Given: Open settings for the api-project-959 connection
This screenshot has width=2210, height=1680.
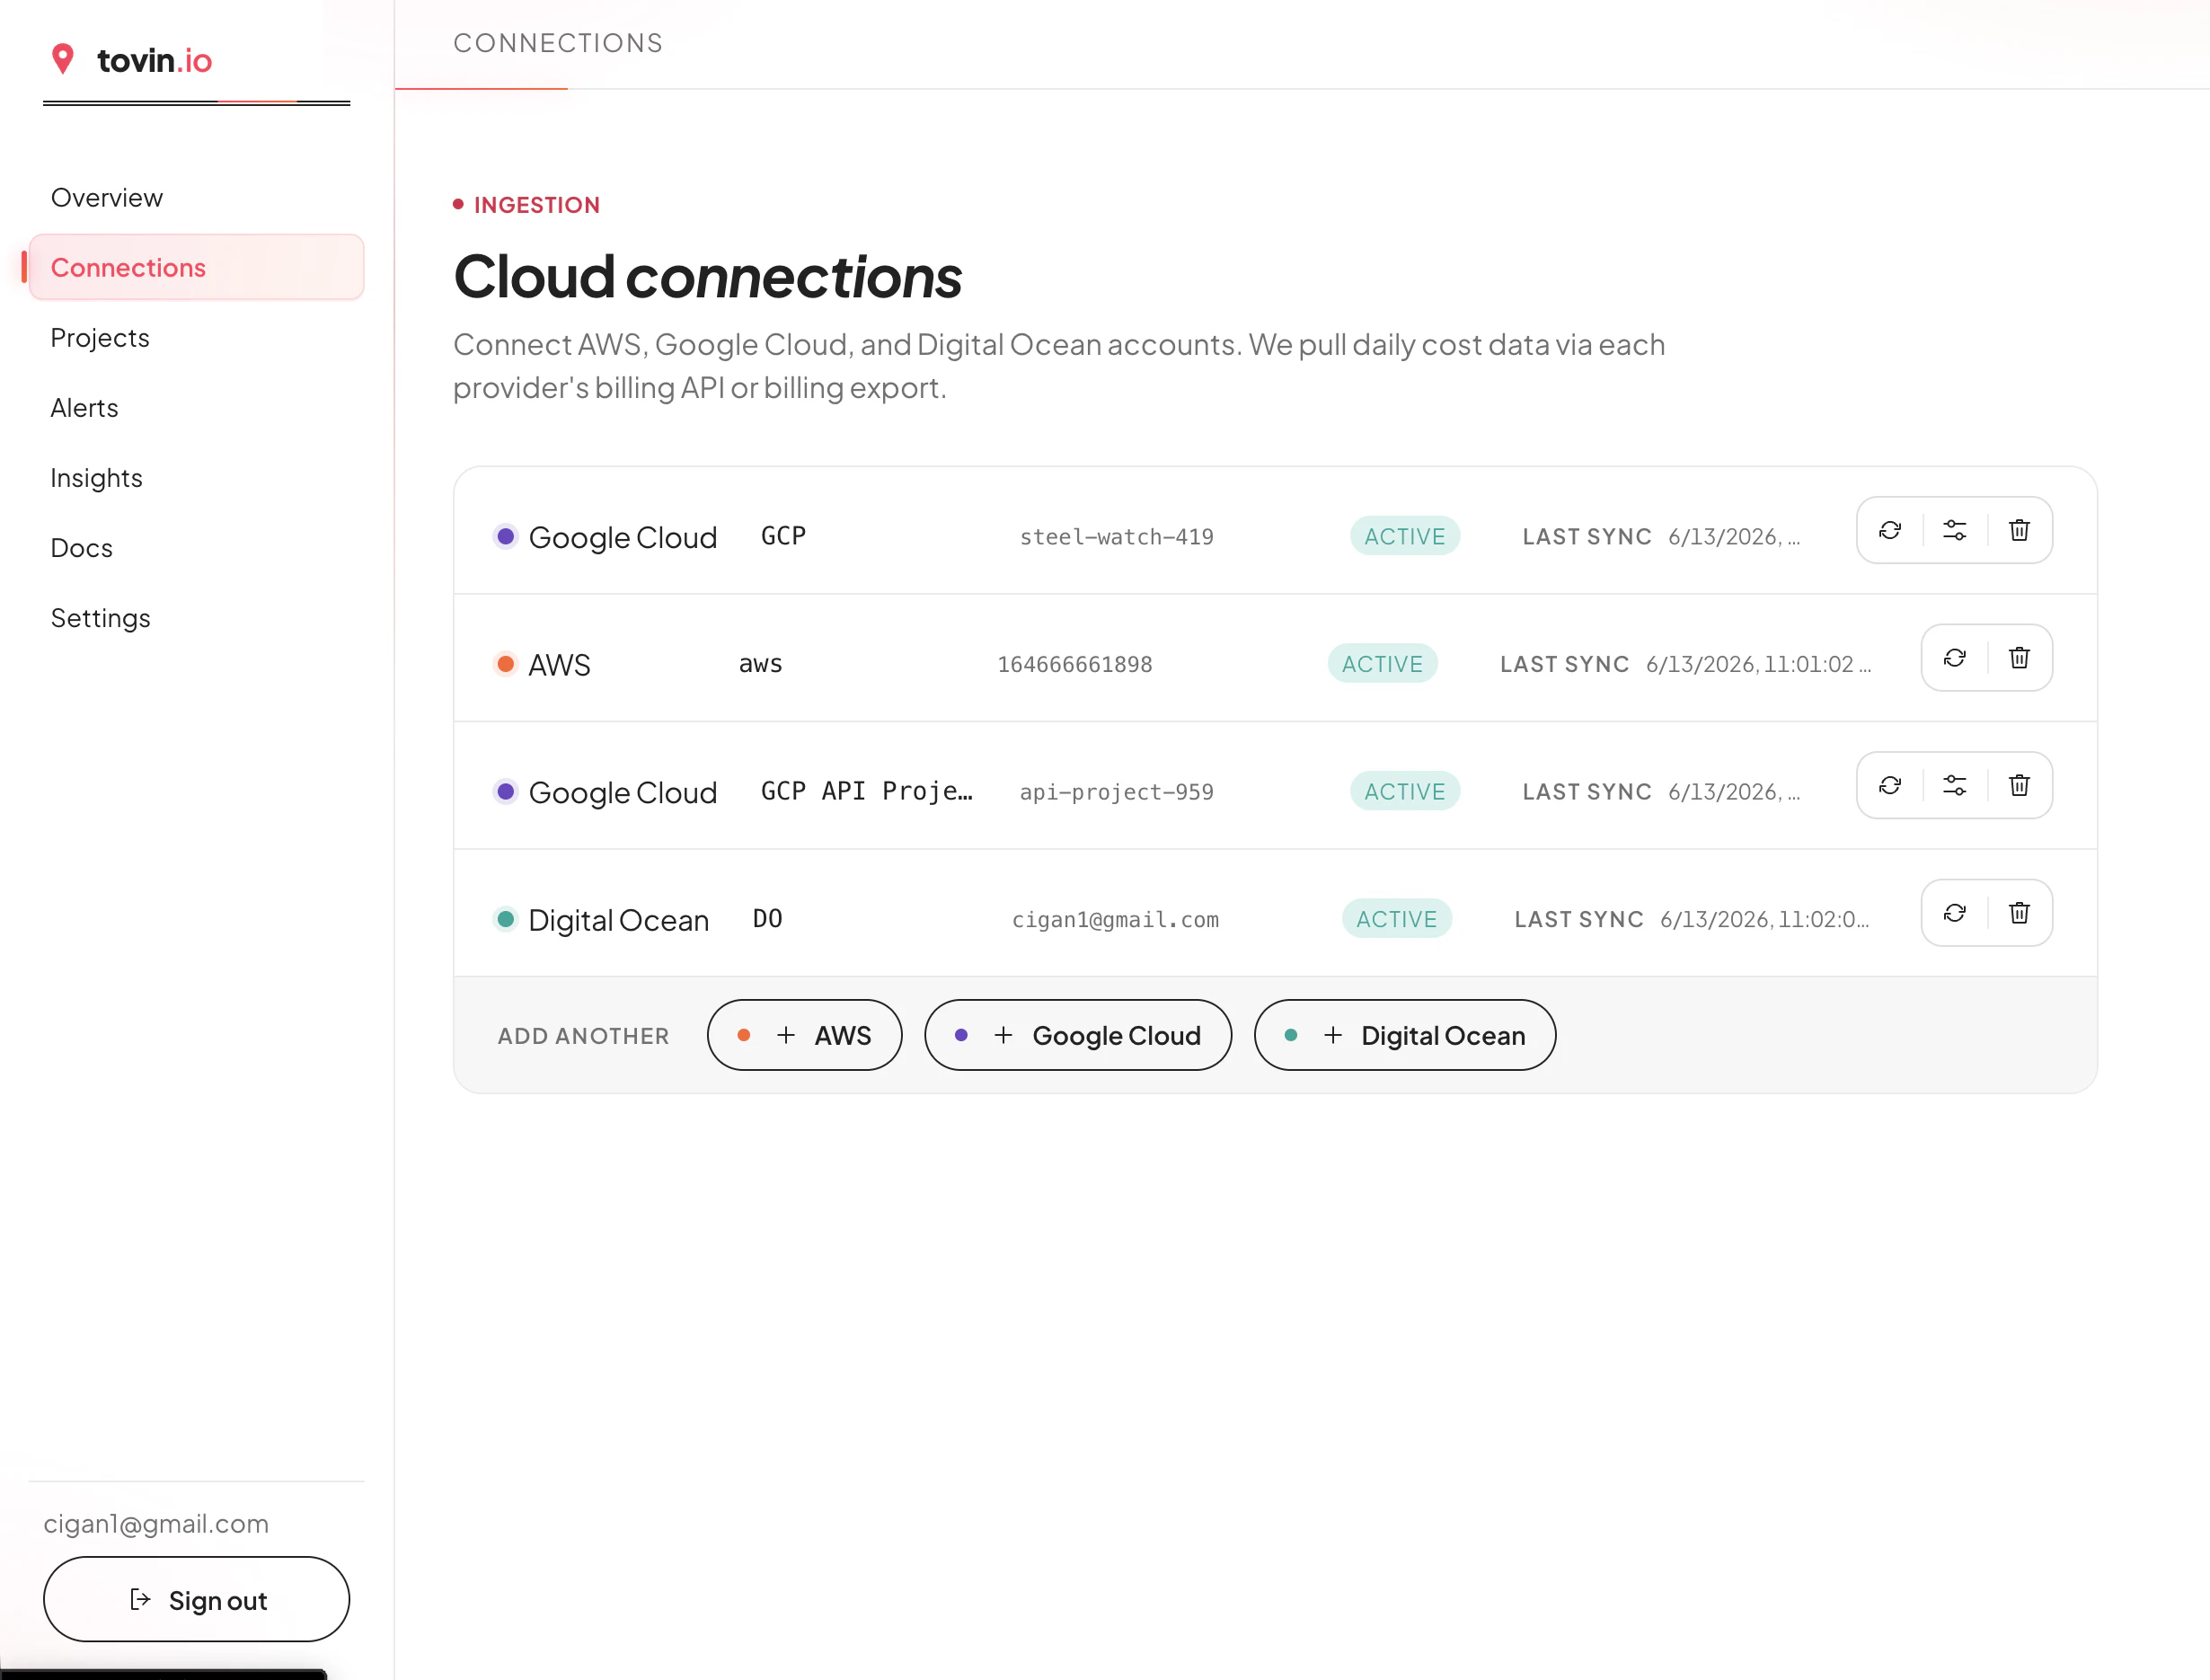Looking at the screenshot, I should [x=1954, y=785].
